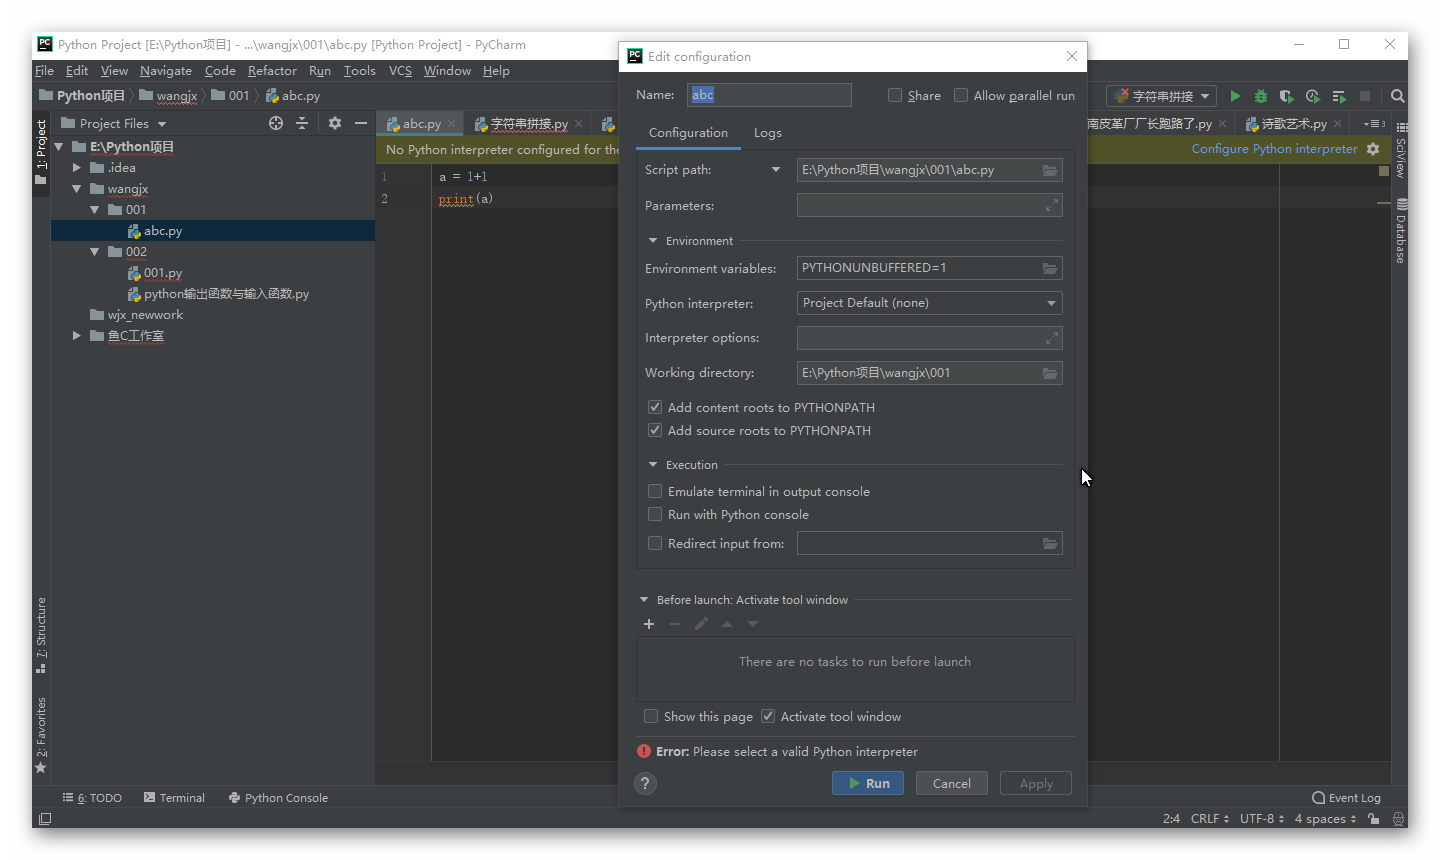Open the 字符串拼接 run configuration dropdown
The image size is (1440, 860).
[1162, 96]
